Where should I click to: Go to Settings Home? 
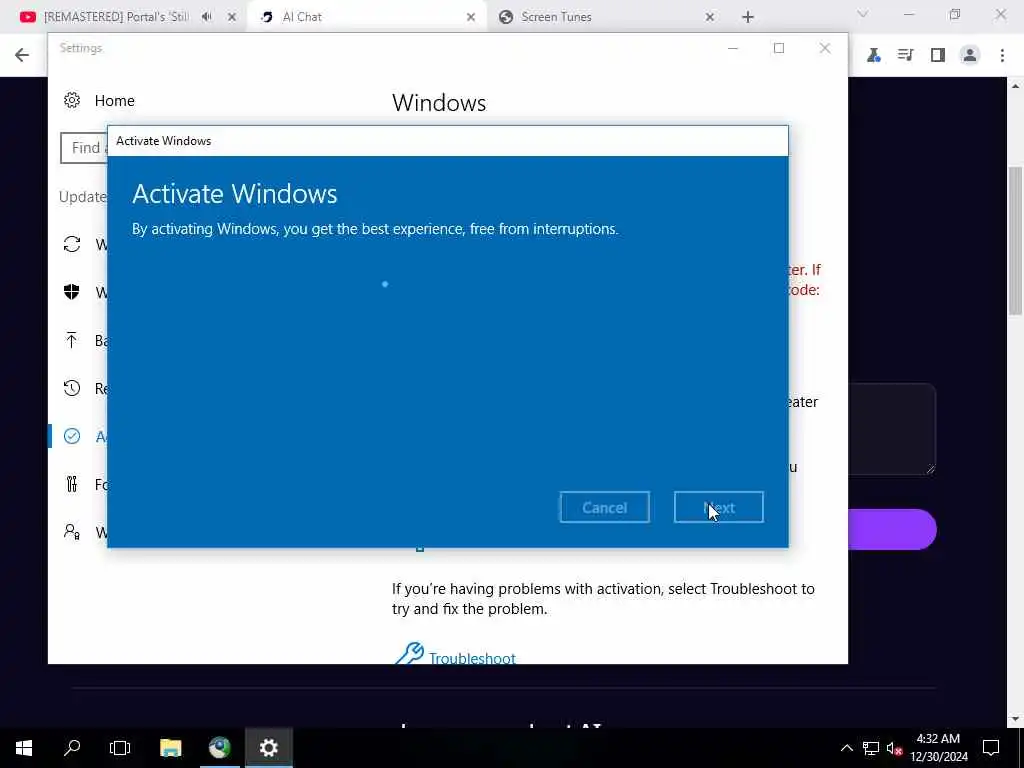coord(114,101)
